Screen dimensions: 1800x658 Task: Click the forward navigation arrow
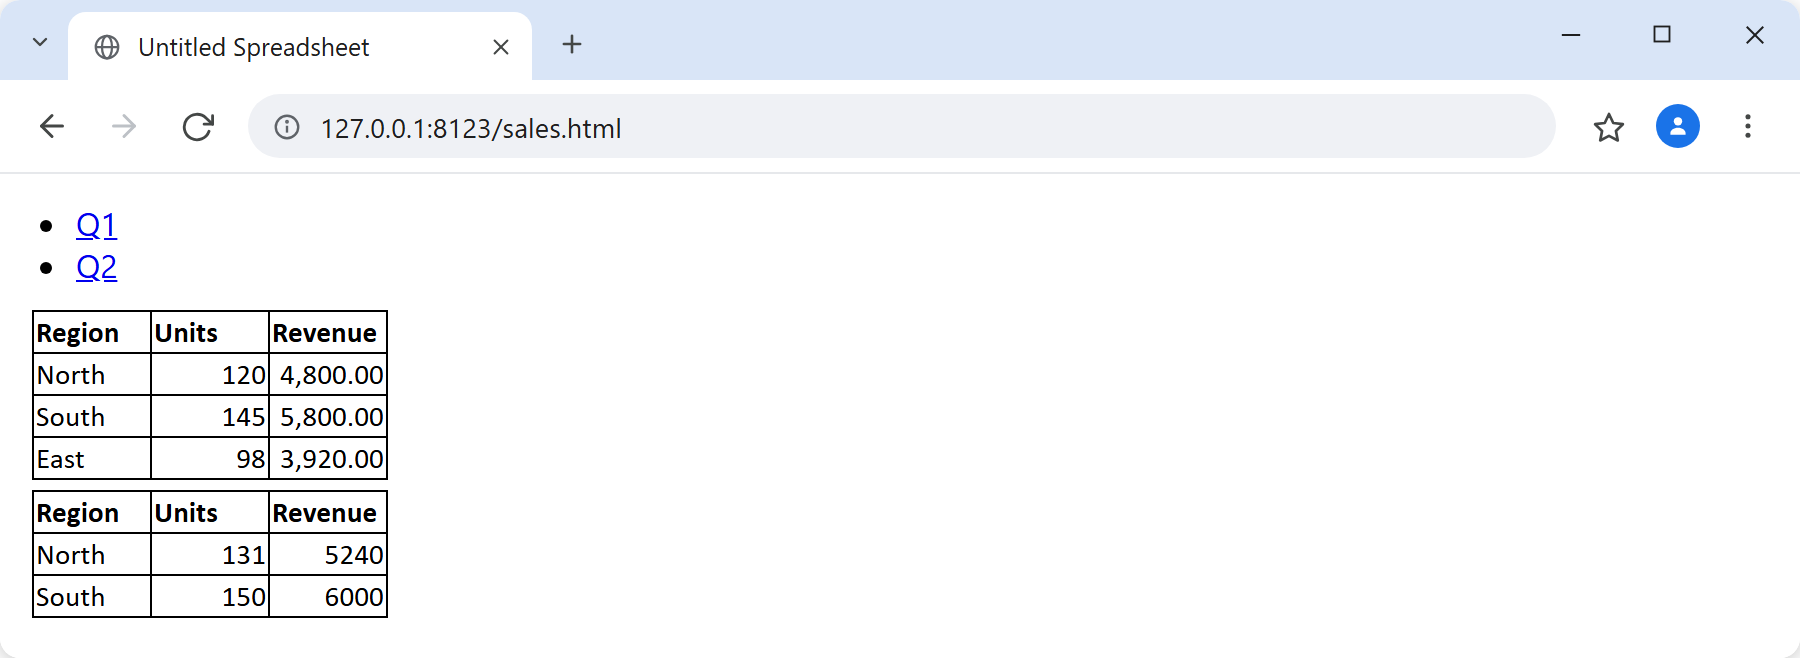coord(124,127)
